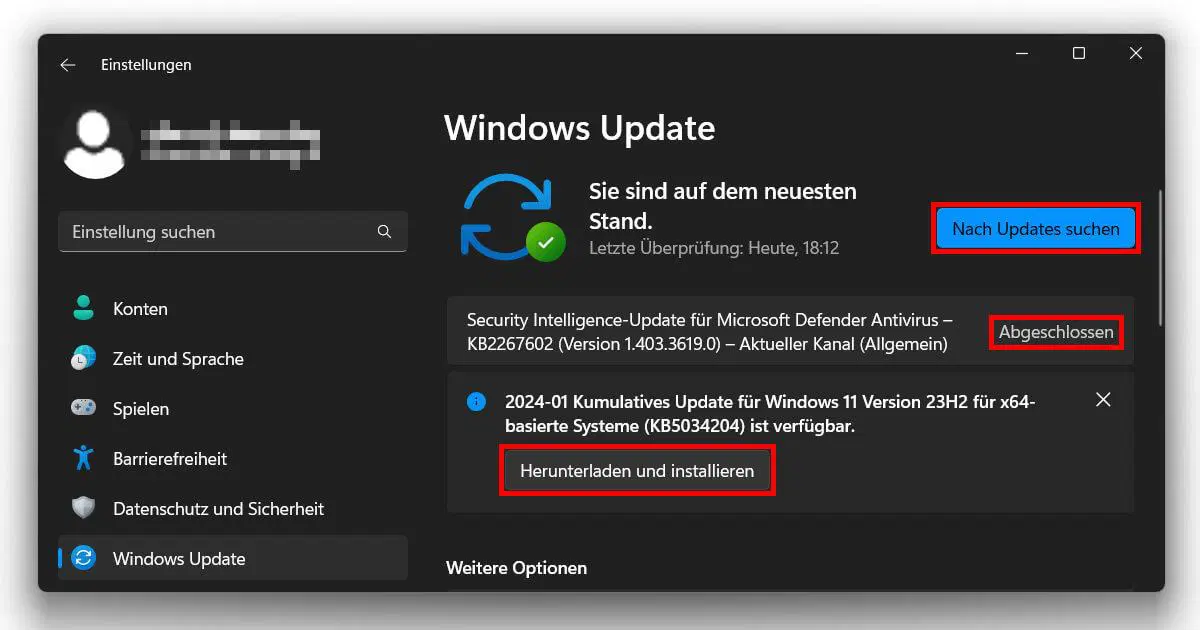Select Windows Update in the sidebar
The height and width of the screenshot is (630, 1200).
point(178,558)
